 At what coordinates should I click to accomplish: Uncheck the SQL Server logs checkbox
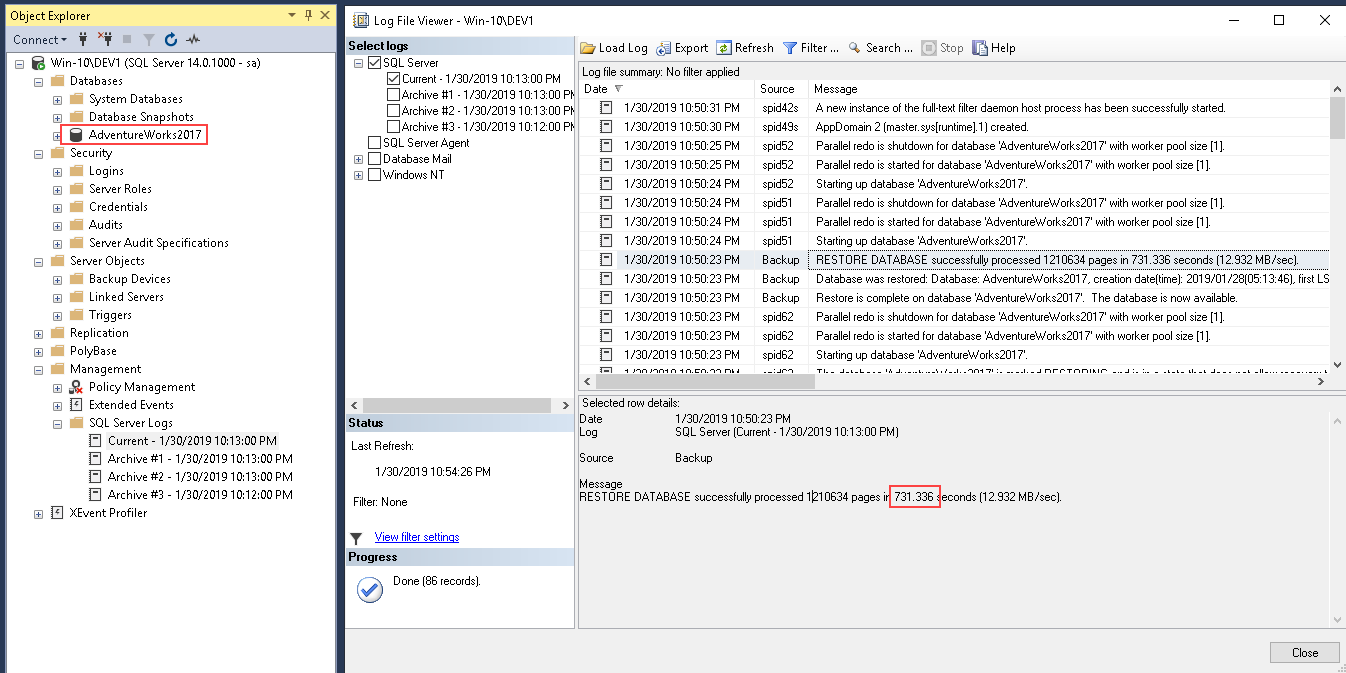[375, 63]
